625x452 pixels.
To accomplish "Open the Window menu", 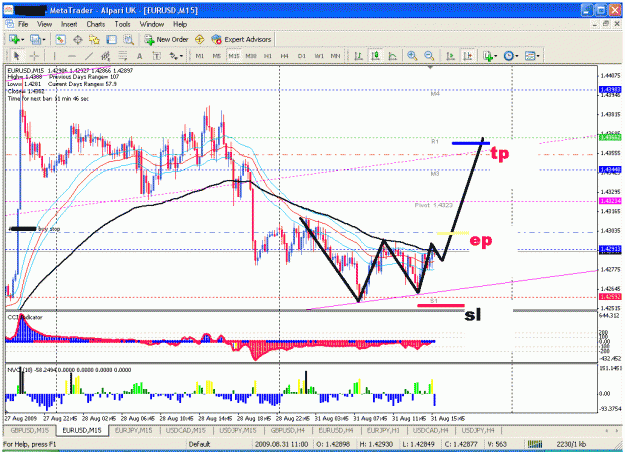I will pyautogui.click(x=151, y=24).
